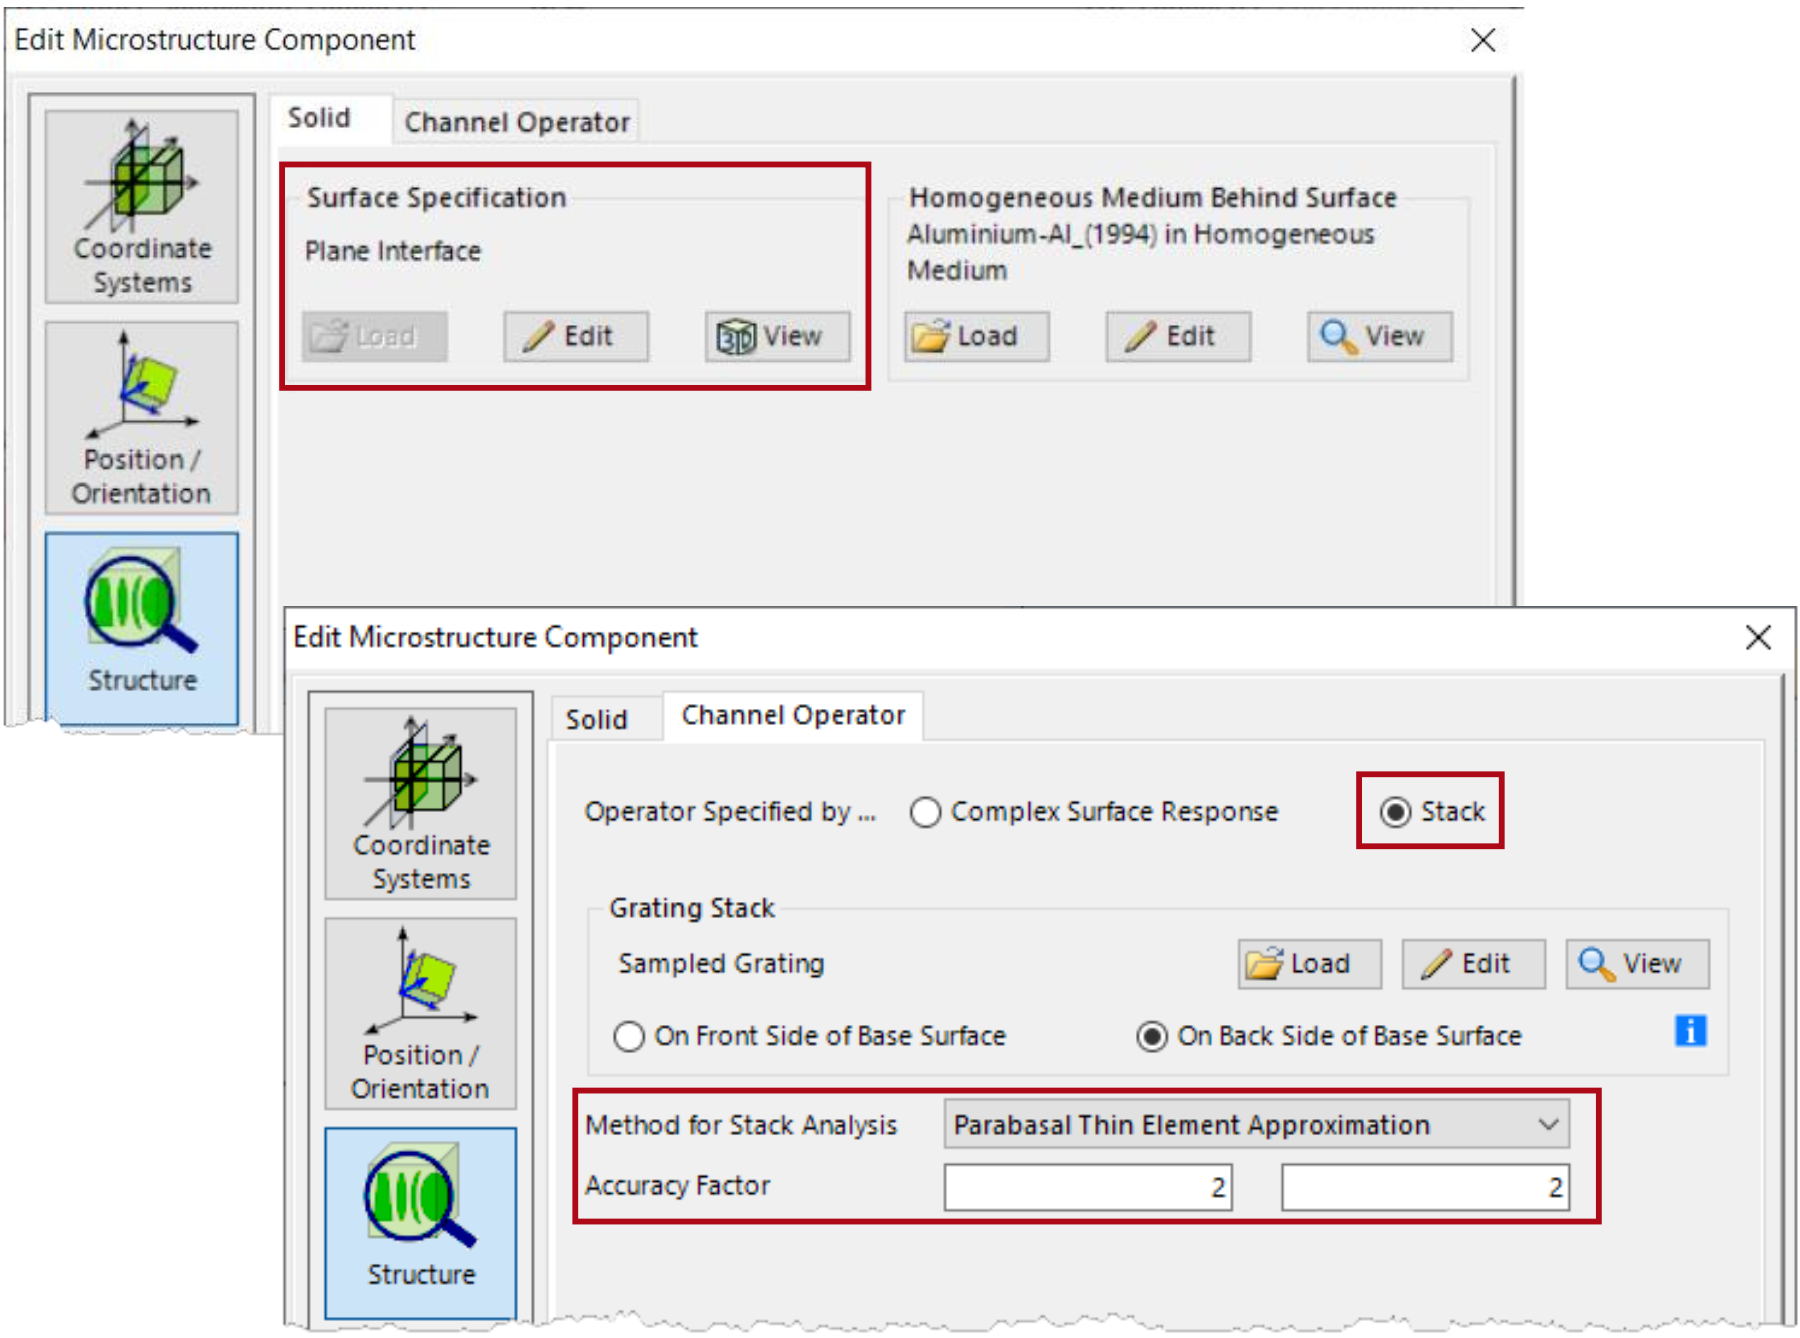
Task: Click 'Accuracy Factor' label
Action: (678, 1186)
